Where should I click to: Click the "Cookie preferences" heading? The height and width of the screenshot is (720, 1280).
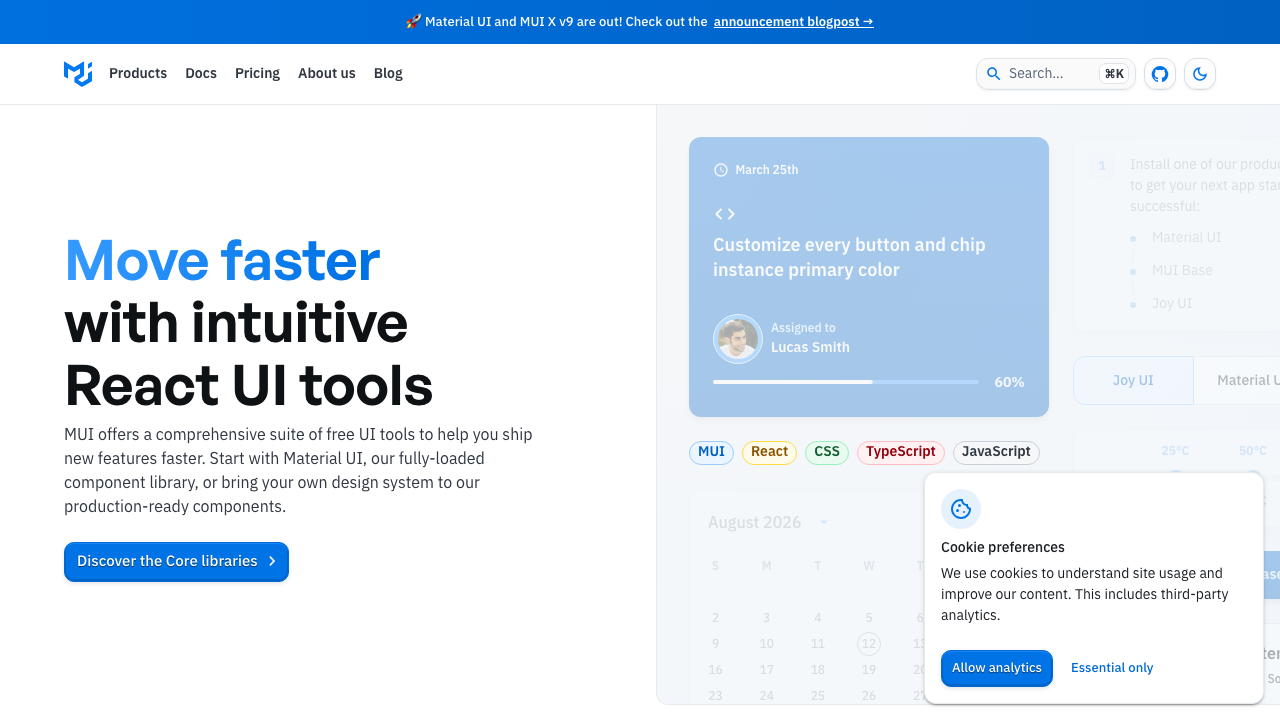1003,548
